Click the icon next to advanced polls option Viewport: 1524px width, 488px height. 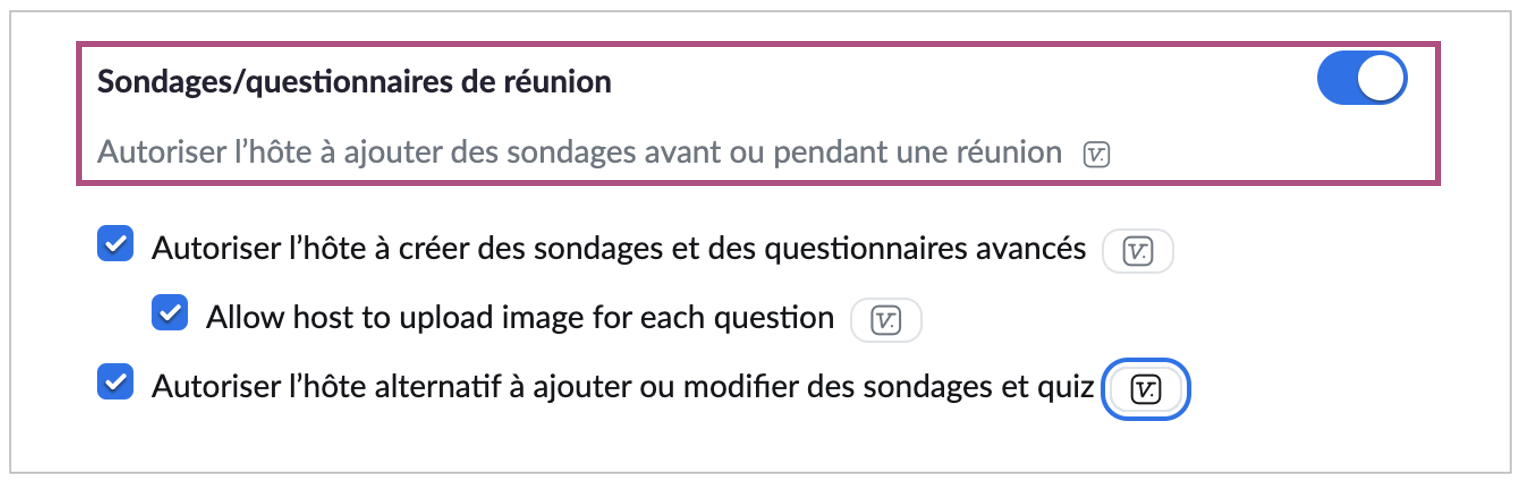click(1137, 251)
